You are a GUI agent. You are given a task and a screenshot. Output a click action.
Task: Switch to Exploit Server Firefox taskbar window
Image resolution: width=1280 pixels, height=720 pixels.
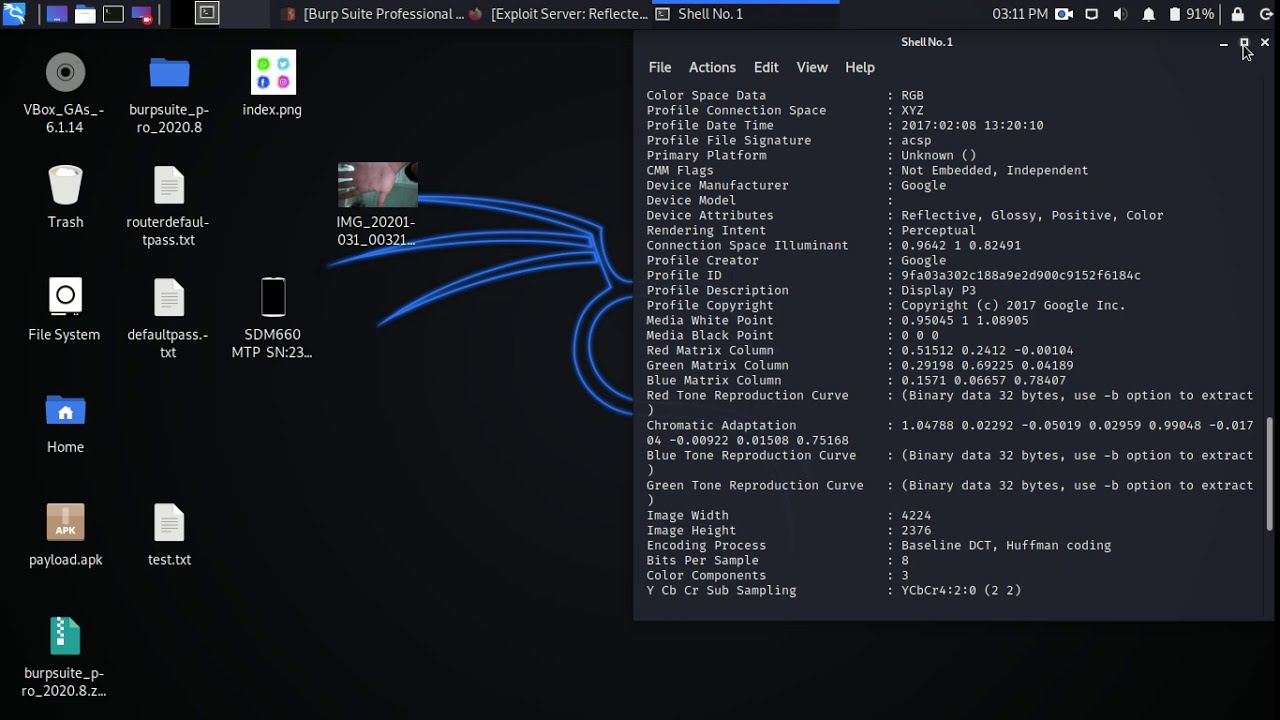point(558,14)
